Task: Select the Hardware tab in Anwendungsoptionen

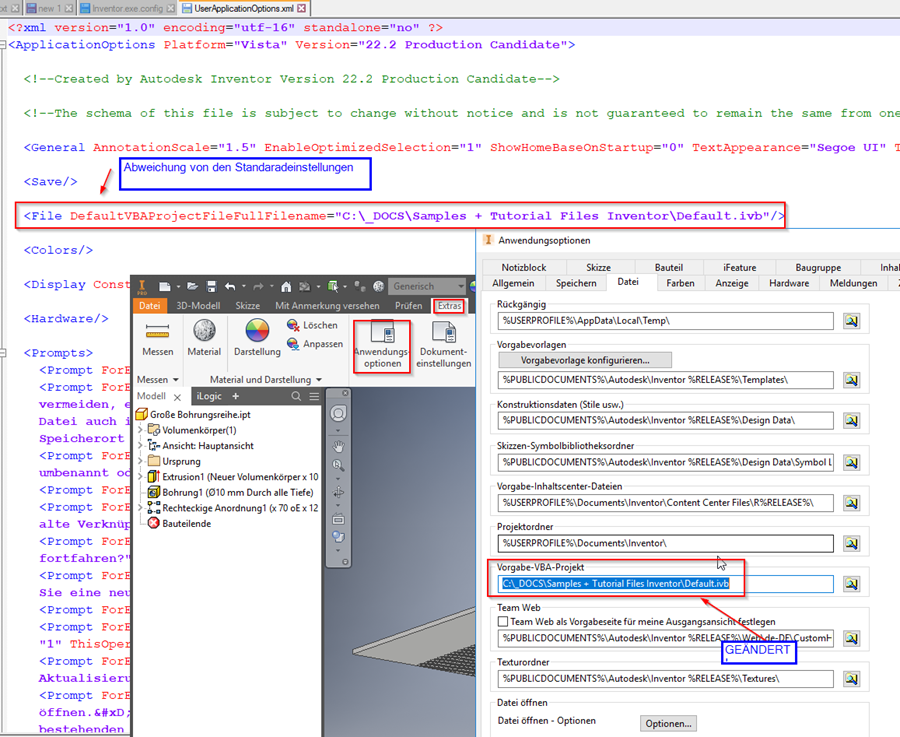Action: tap(789, 283)
